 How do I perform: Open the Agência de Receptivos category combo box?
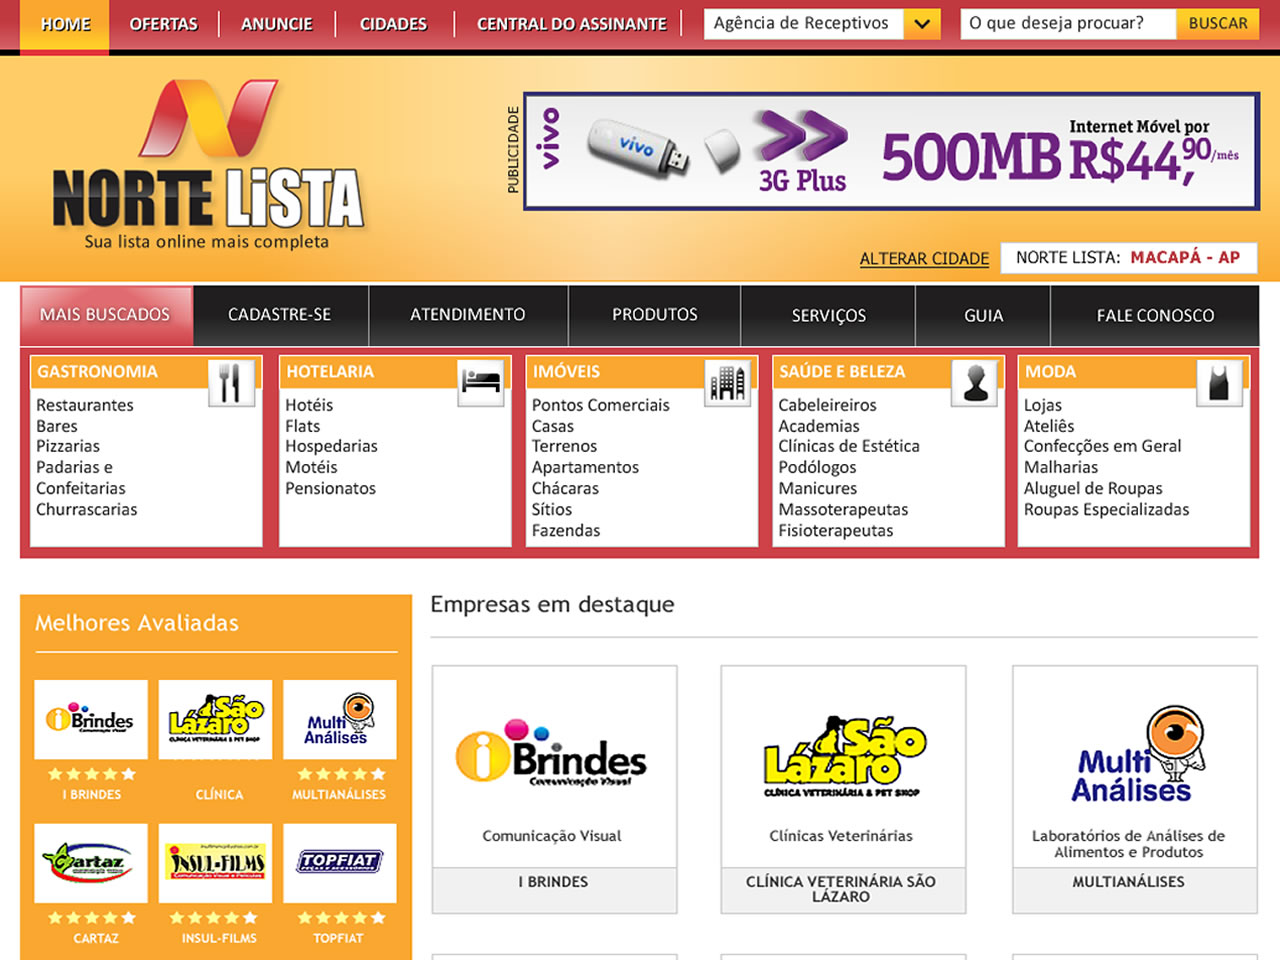822,23
